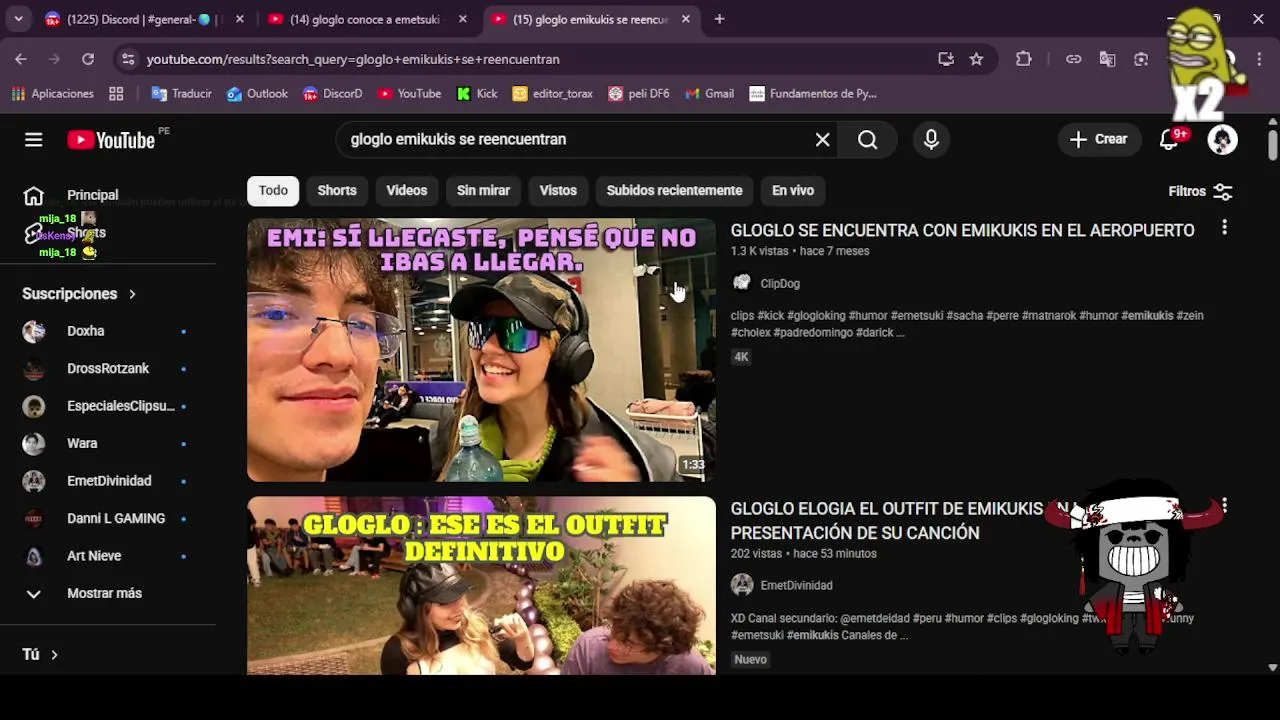This screenshot has height=720, width=1280.
Task: Open site information icon in address bar
Action: [x=128, y=59]
